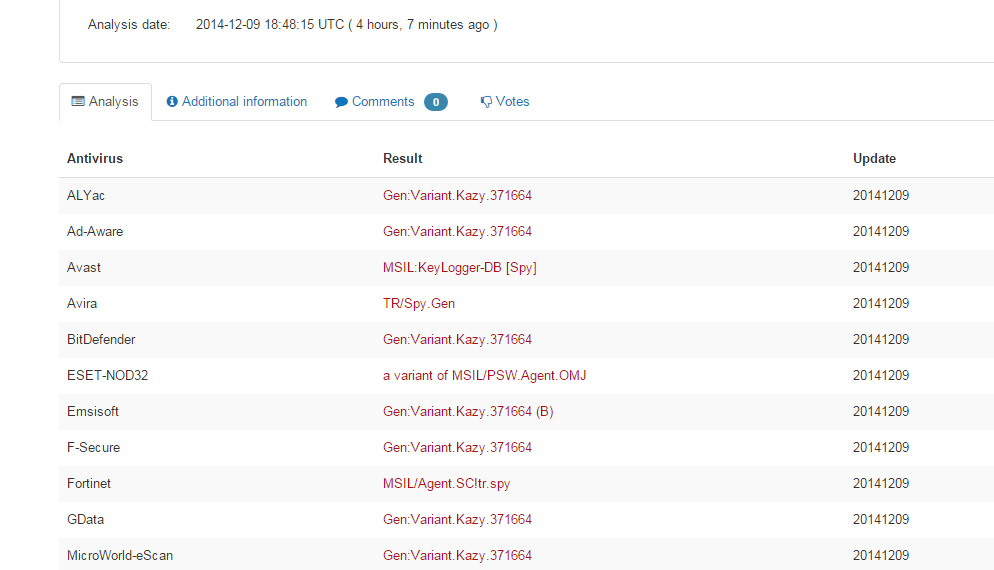Switch to Additional information tab
994x570 pixels.
236,101
